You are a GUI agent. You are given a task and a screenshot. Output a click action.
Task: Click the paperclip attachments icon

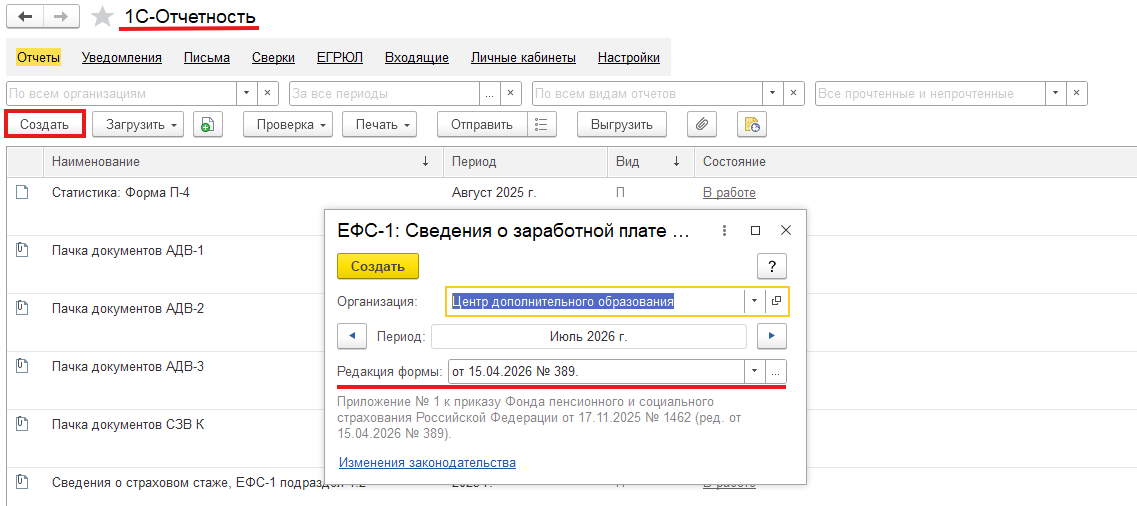(701, 125)
